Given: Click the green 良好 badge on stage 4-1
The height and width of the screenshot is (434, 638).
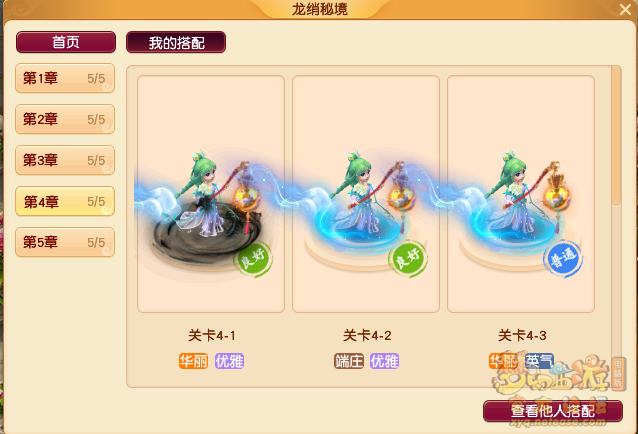Looking at the screenshot, I should (x=253, y=259).
